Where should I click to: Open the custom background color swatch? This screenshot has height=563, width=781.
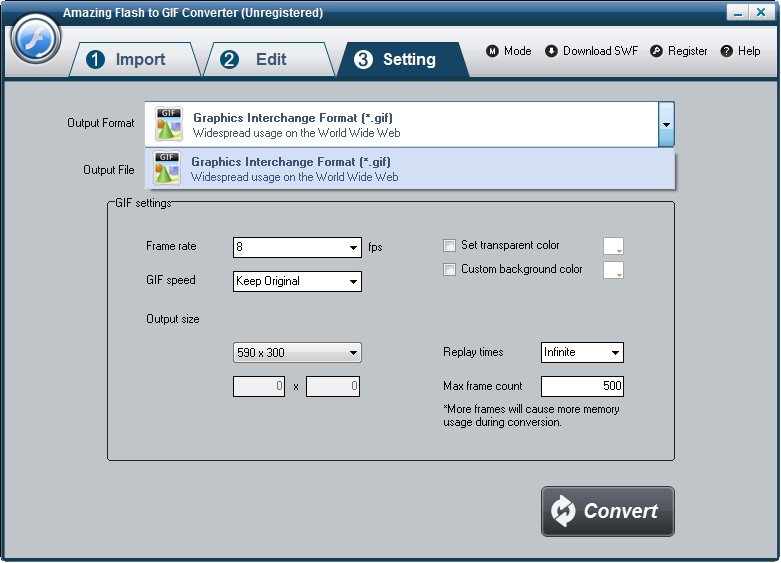(613, 270)
